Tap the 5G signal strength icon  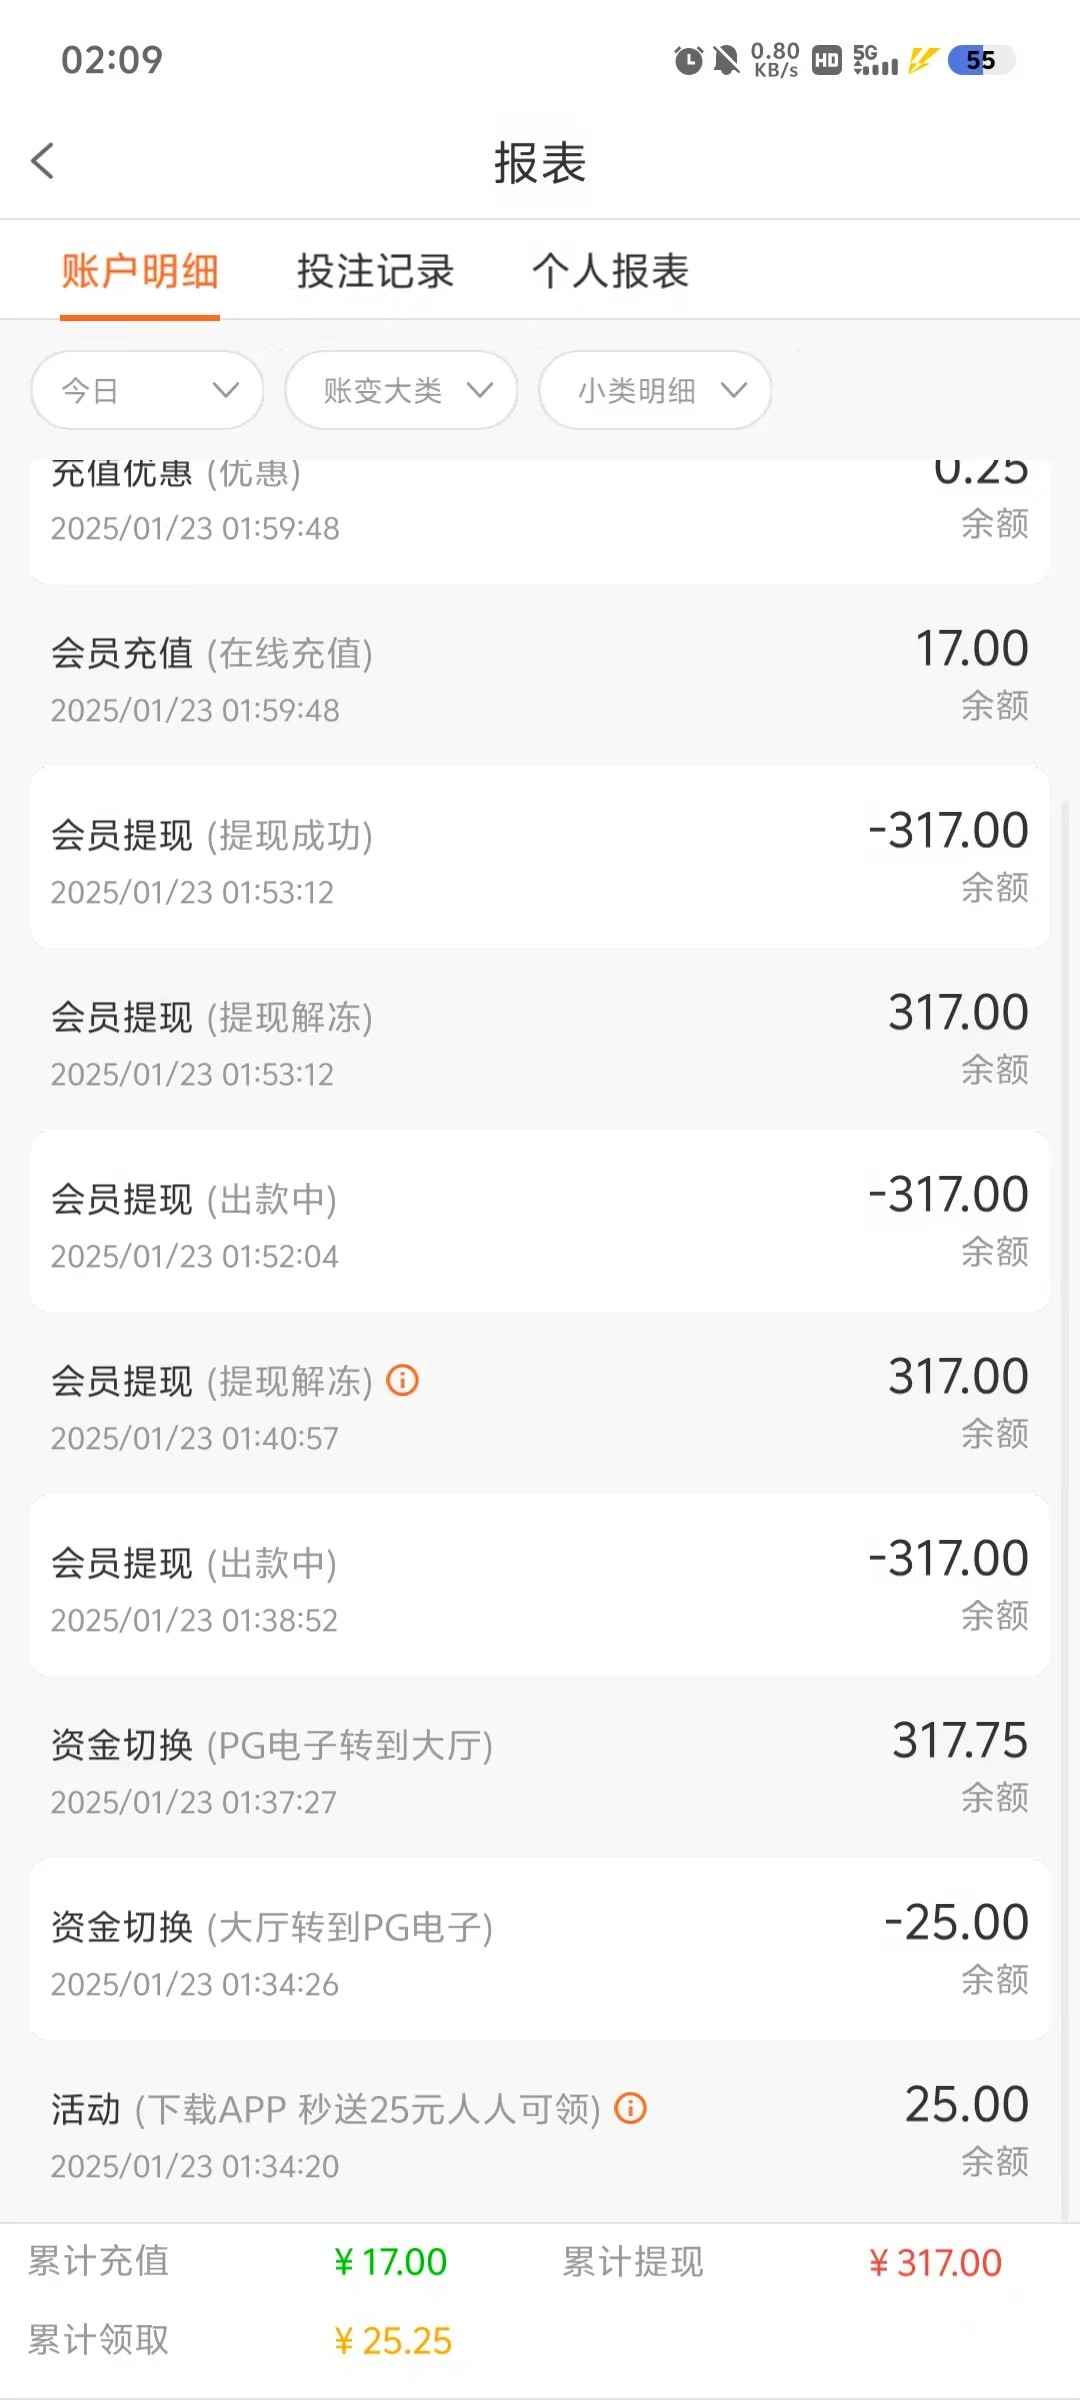(875, 61)
